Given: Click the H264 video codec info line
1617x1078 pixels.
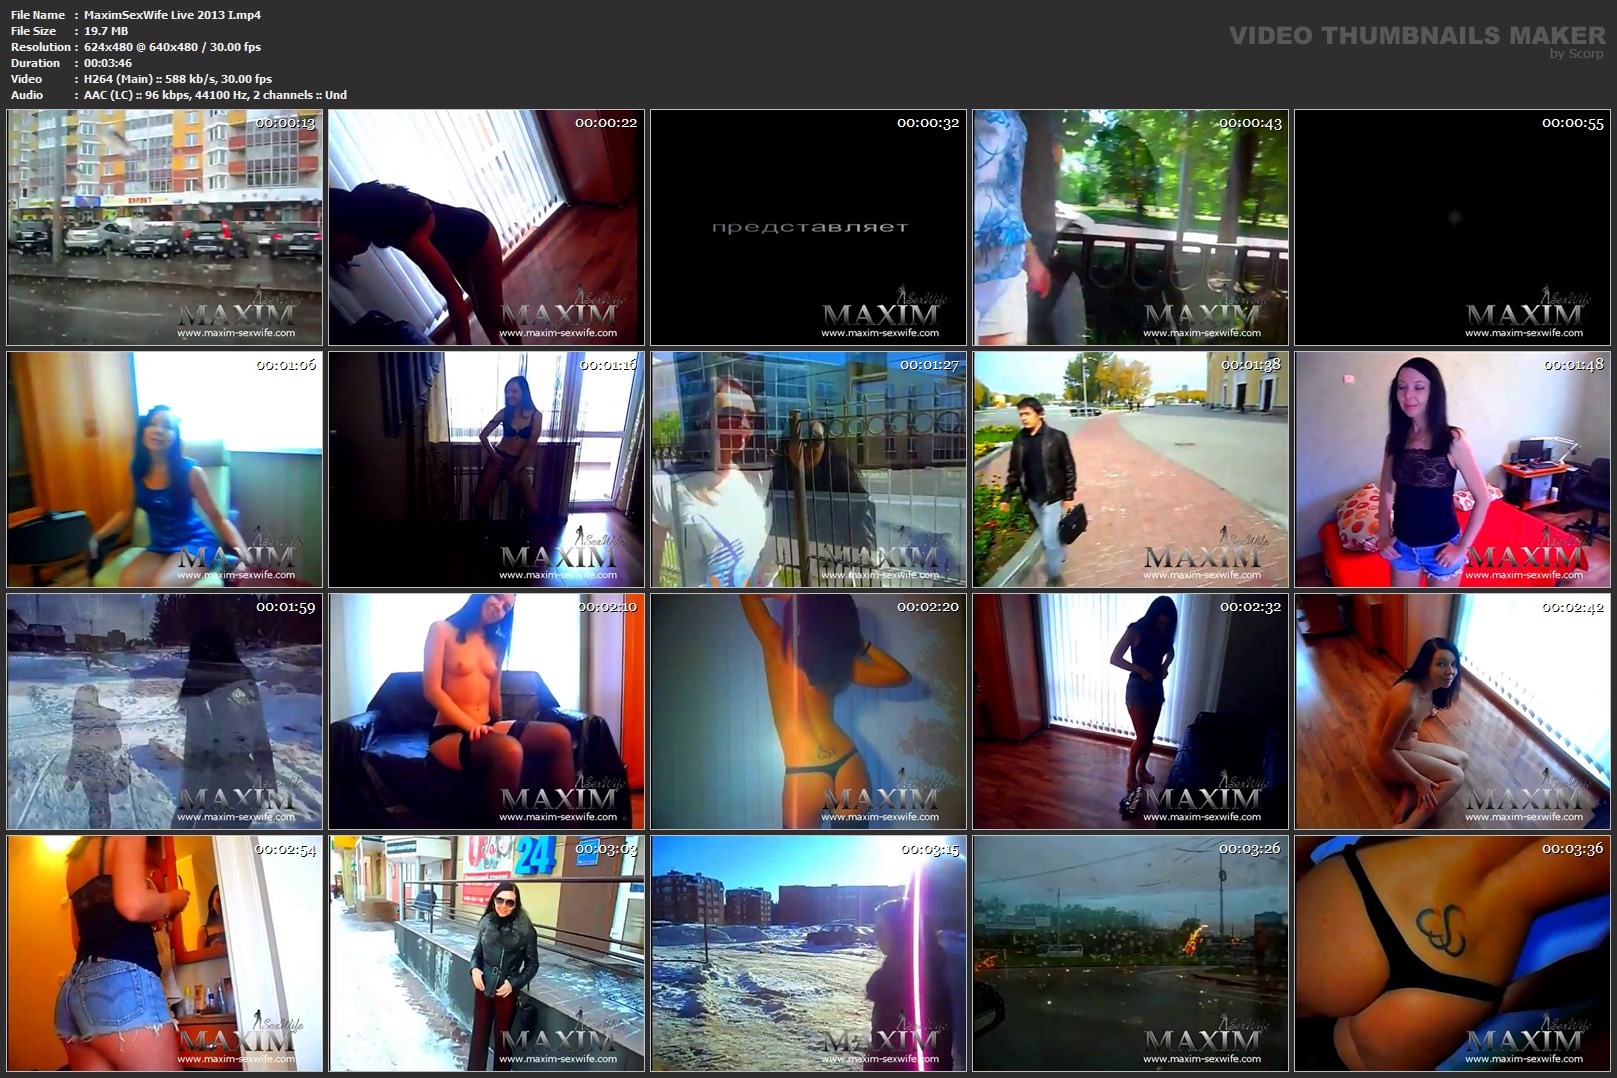Looking at the screenshot, I should click(178, 79).
